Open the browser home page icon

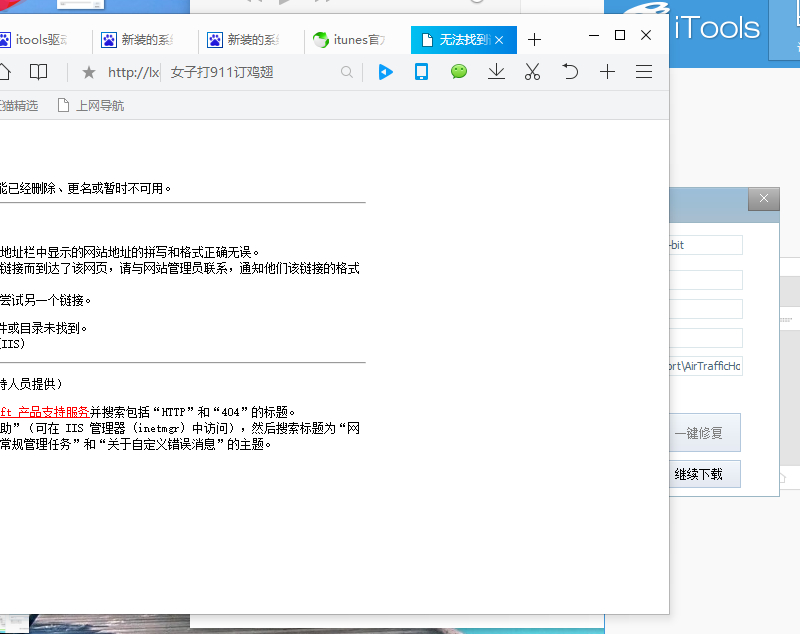[x=4, y=72]
